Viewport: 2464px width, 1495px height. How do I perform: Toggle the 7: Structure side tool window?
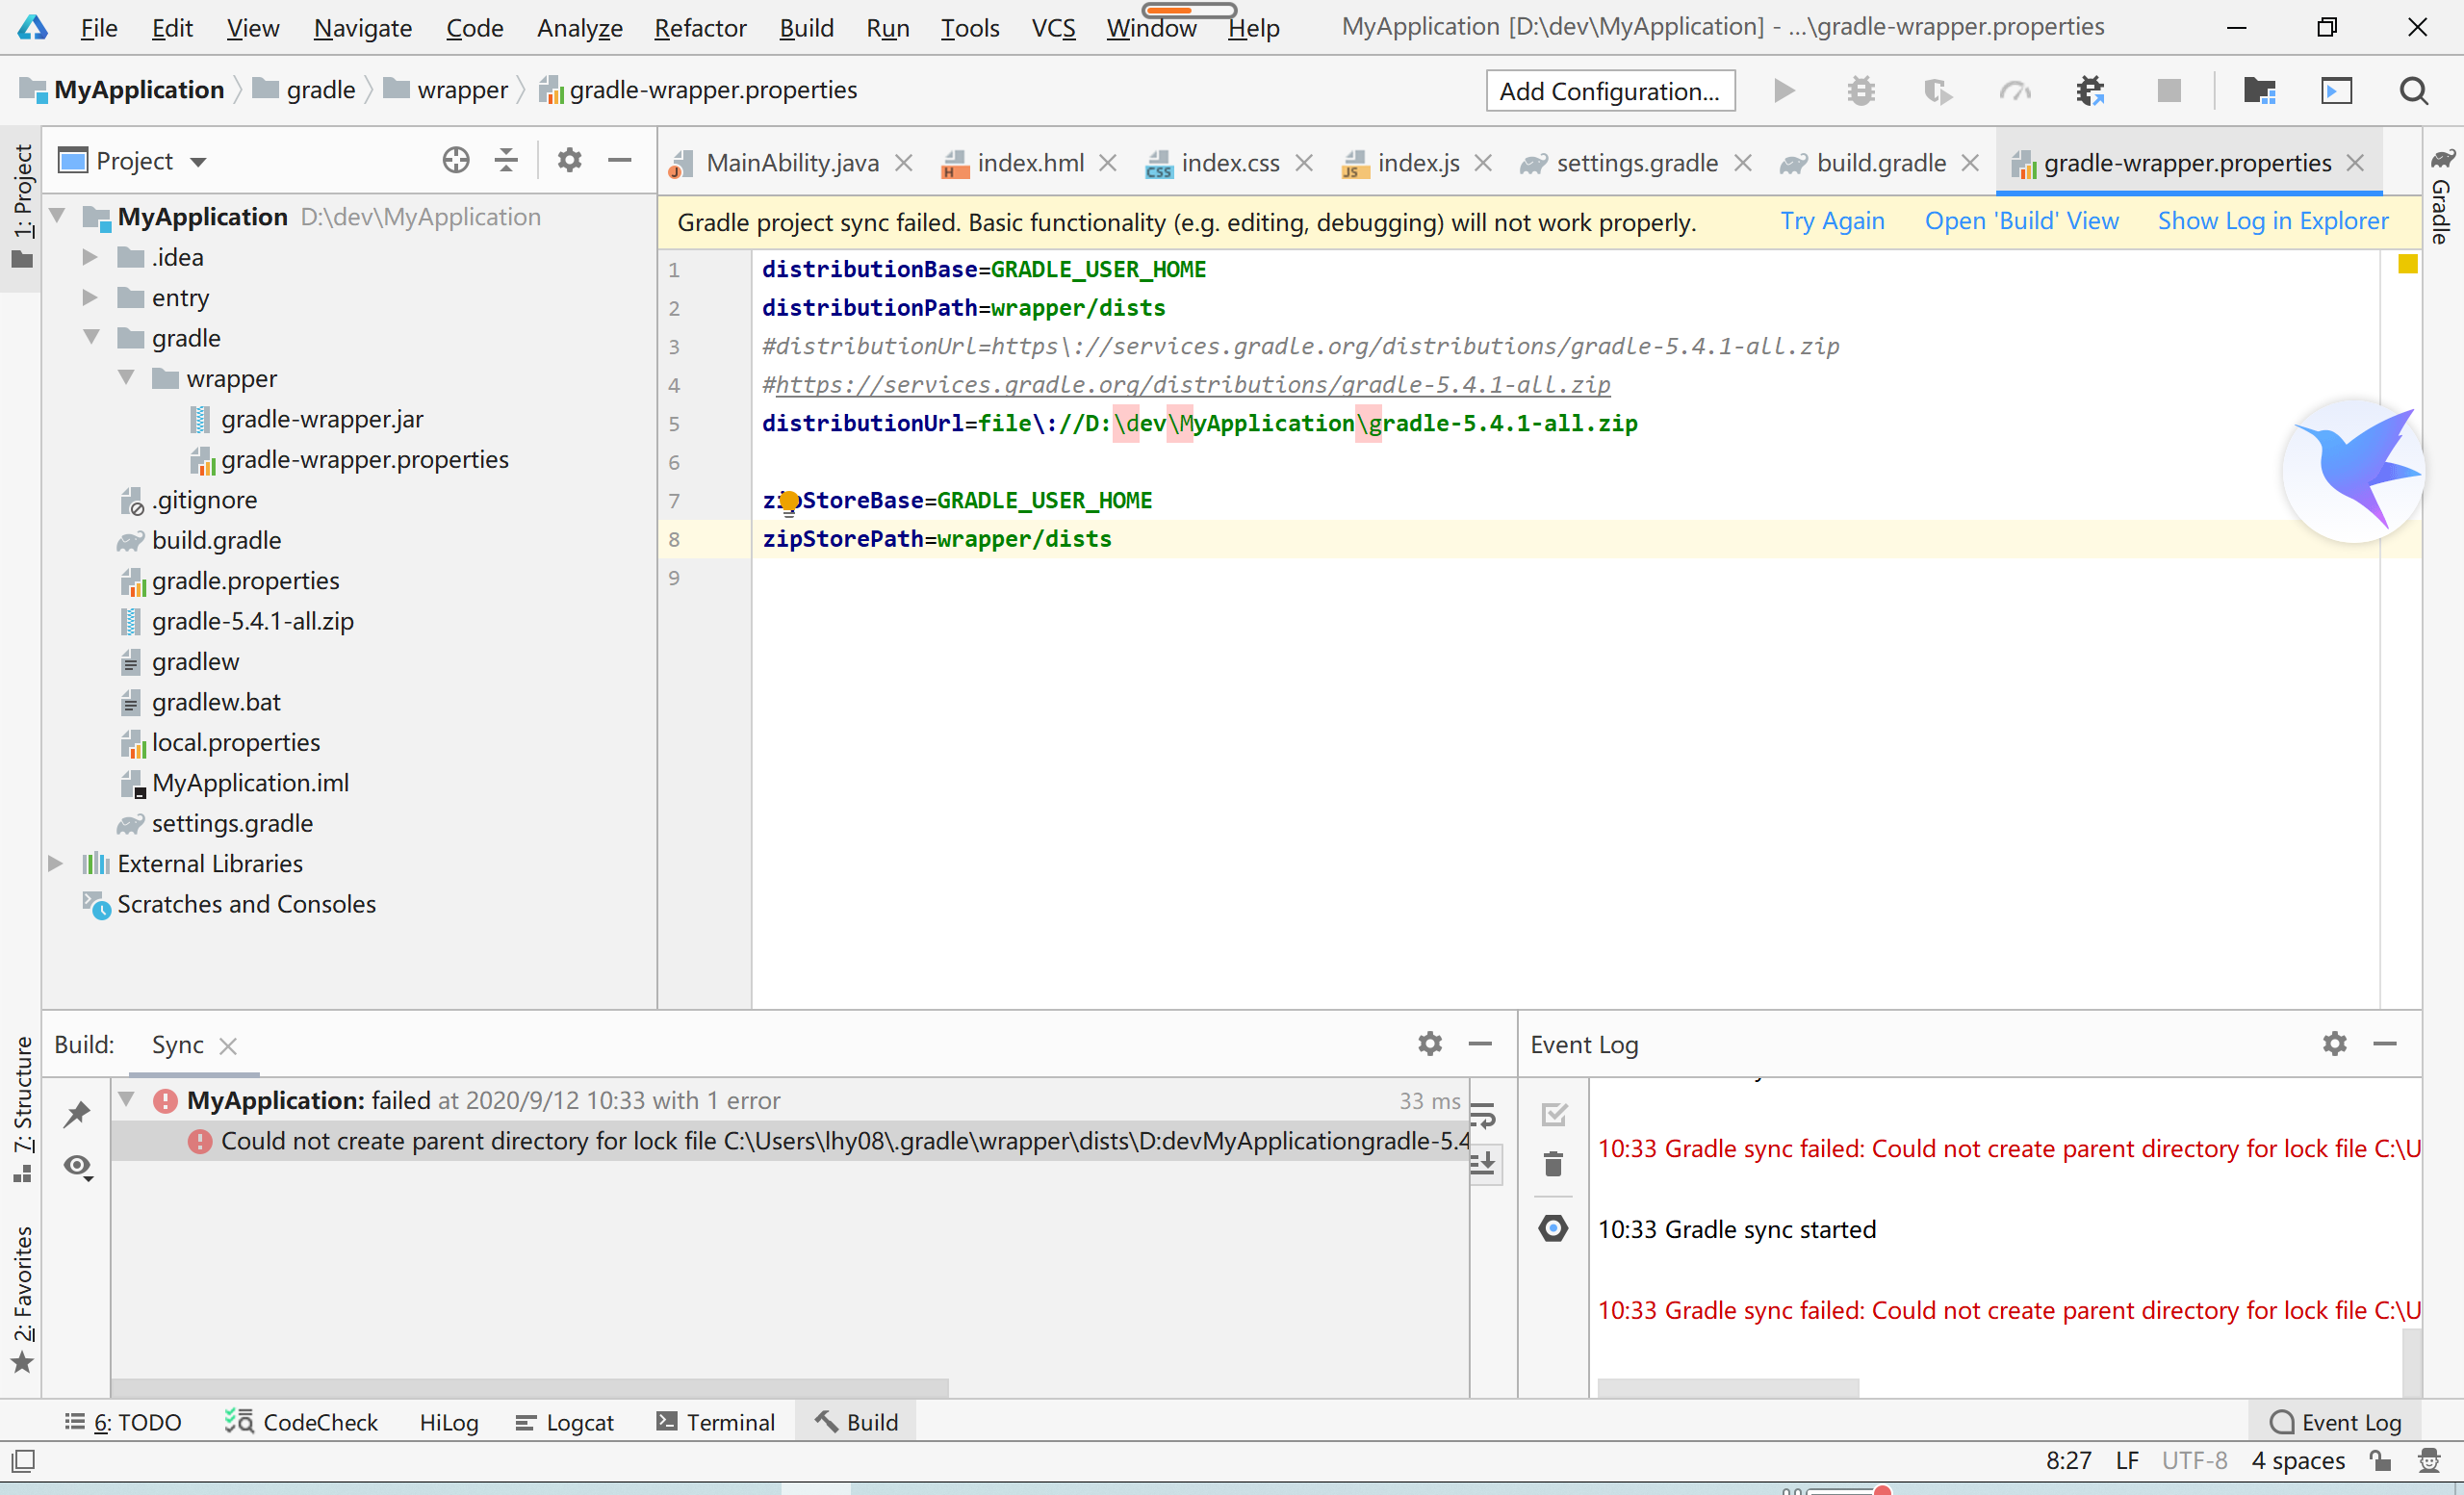pyautogui.click(x=21, y=1110)
